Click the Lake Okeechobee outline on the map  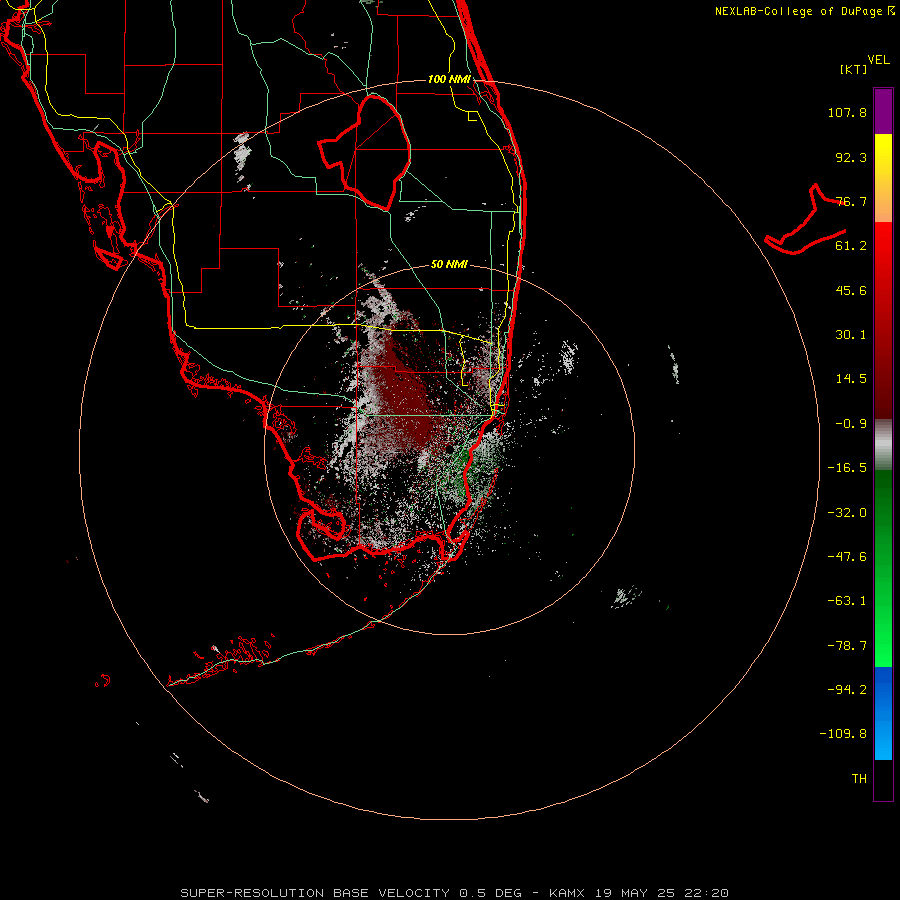(x=364, y=152)
